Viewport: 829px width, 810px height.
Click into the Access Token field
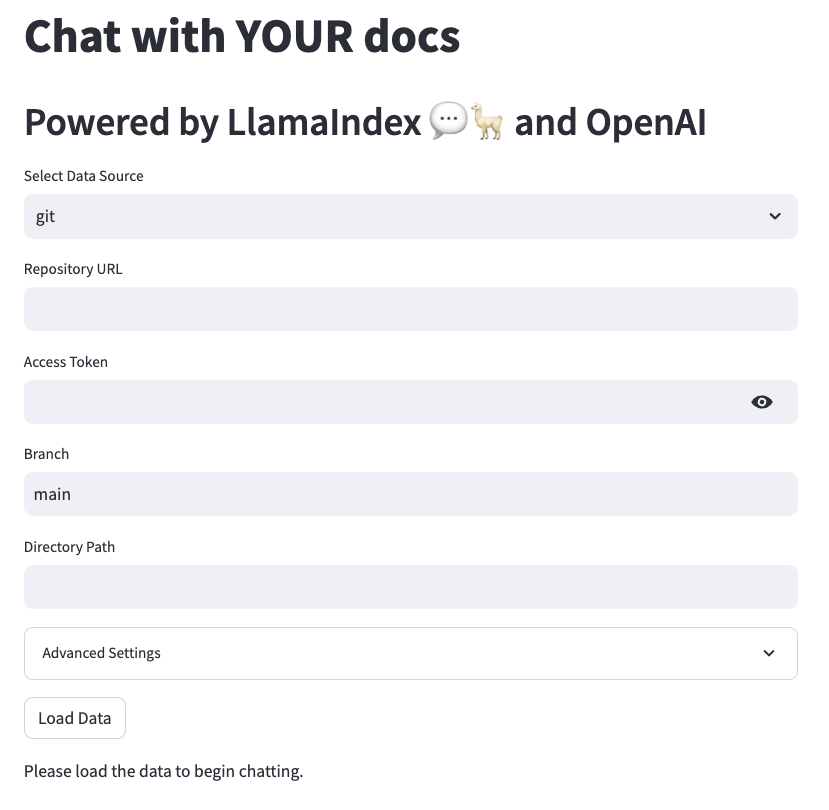pos(380,402)
